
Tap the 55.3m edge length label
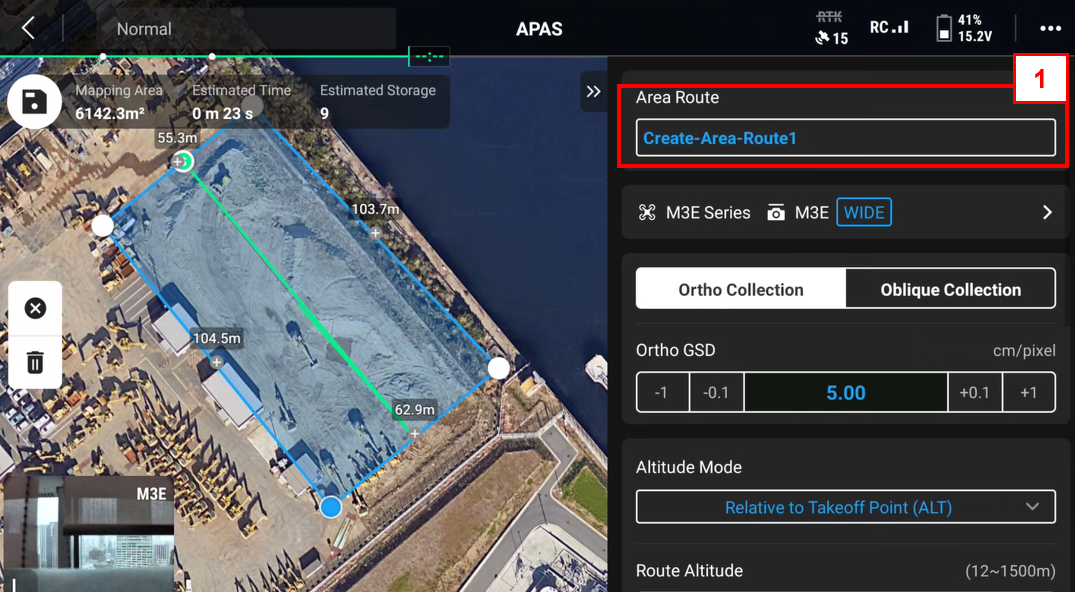(x=177, y=138)
